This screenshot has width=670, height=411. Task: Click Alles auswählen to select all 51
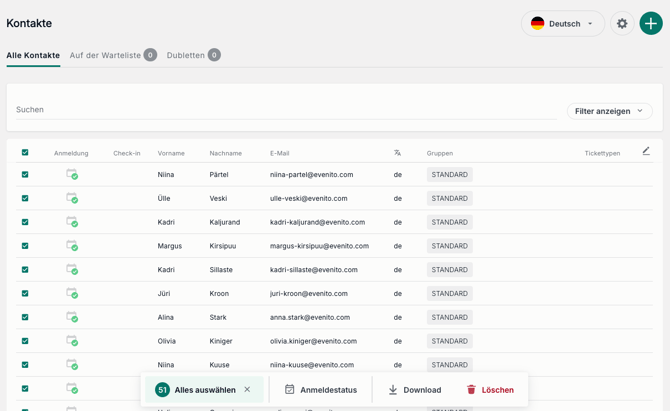tap(204, 390)
